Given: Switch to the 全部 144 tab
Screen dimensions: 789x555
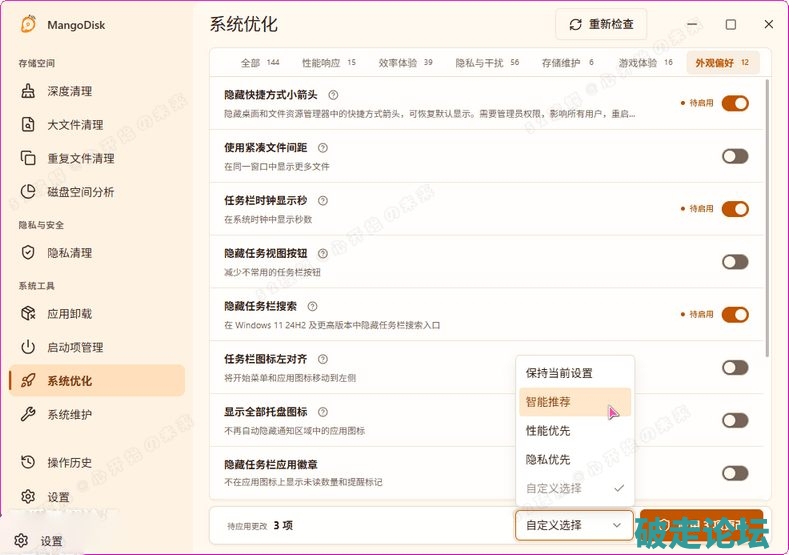Looking at the screenshot, I should tap(260, 62).
